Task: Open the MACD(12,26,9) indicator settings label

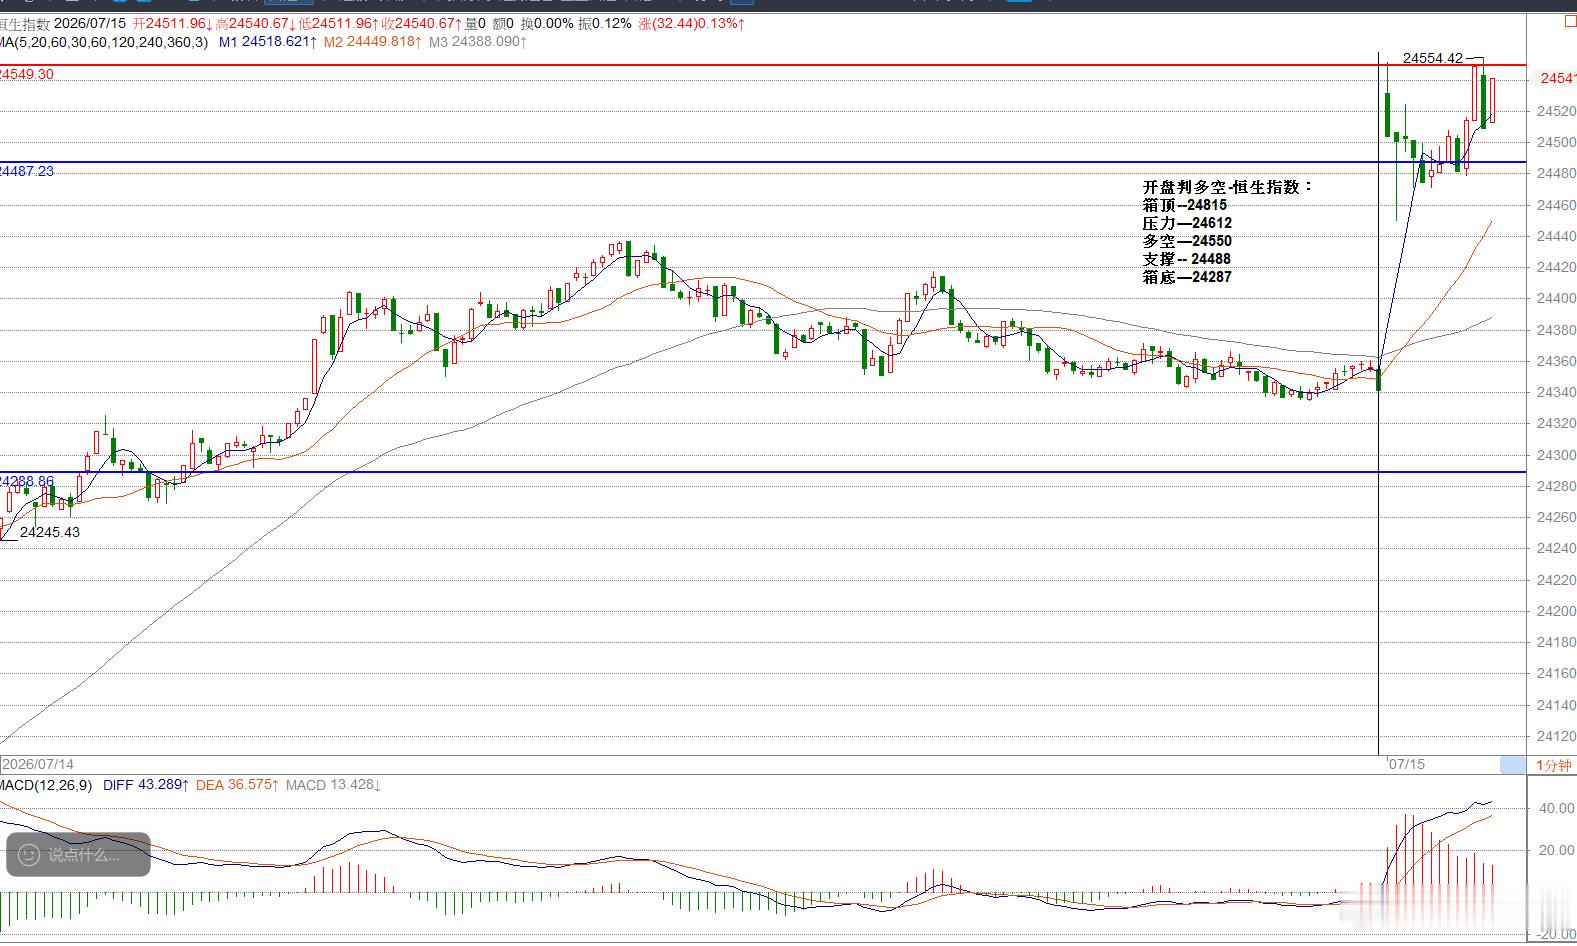Action: click(46, 785)
